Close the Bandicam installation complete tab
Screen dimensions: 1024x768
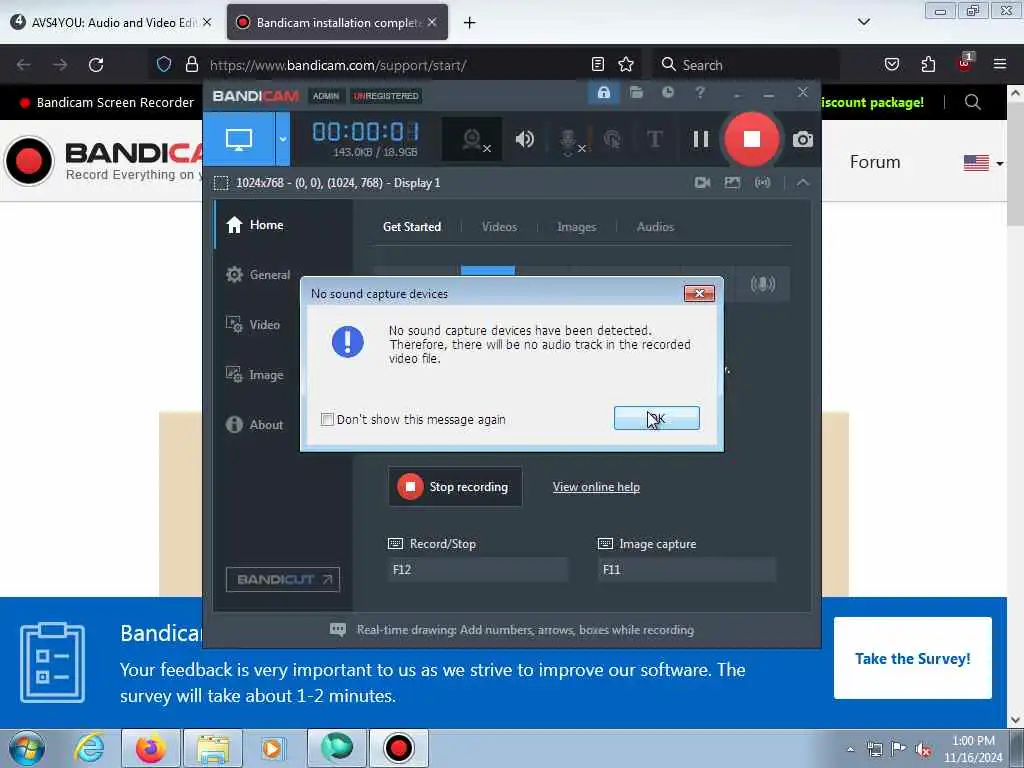(432, 22)
